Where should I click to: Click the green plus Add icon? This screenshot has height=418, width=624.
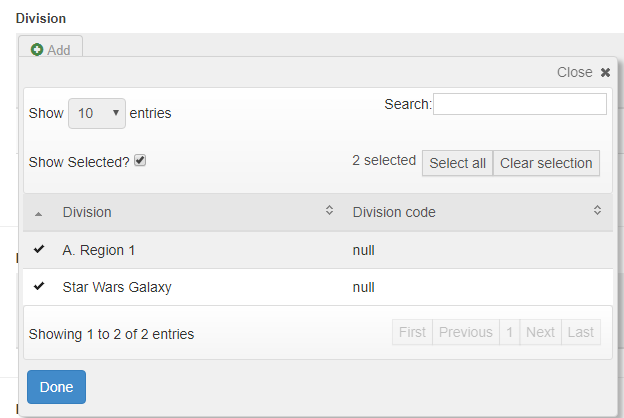37,49
